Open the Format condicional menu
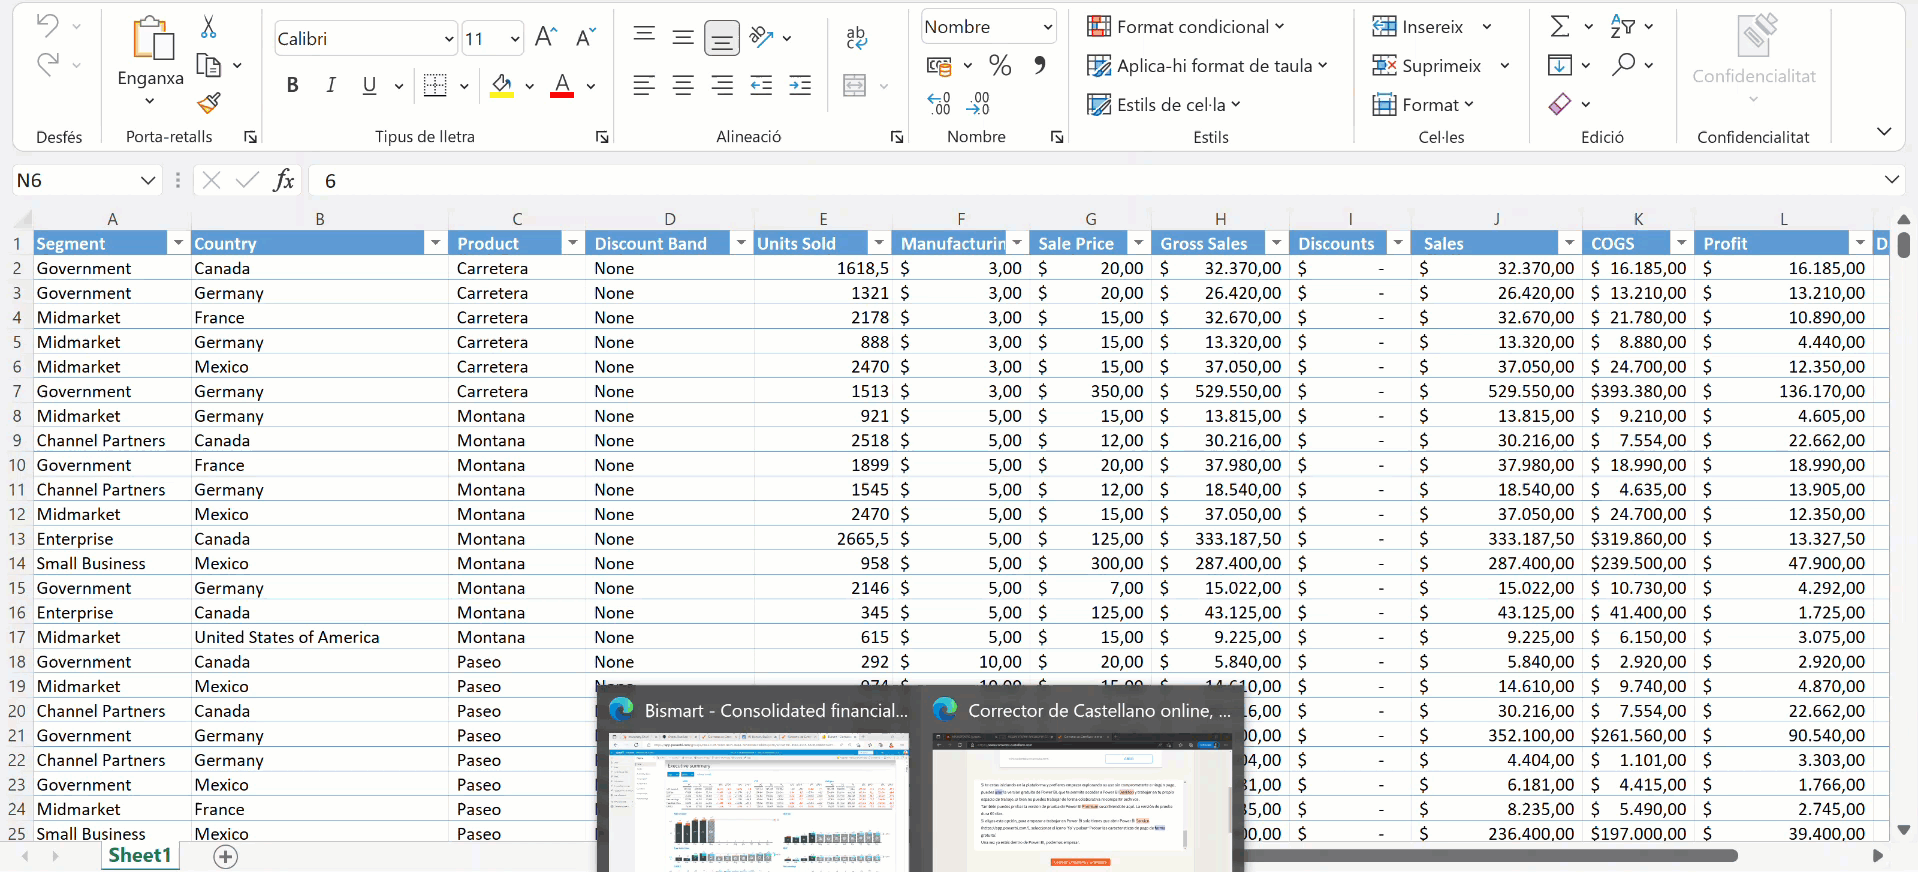The height and width of the screenshot is (872, 1918). click(x=1185, y=27)
